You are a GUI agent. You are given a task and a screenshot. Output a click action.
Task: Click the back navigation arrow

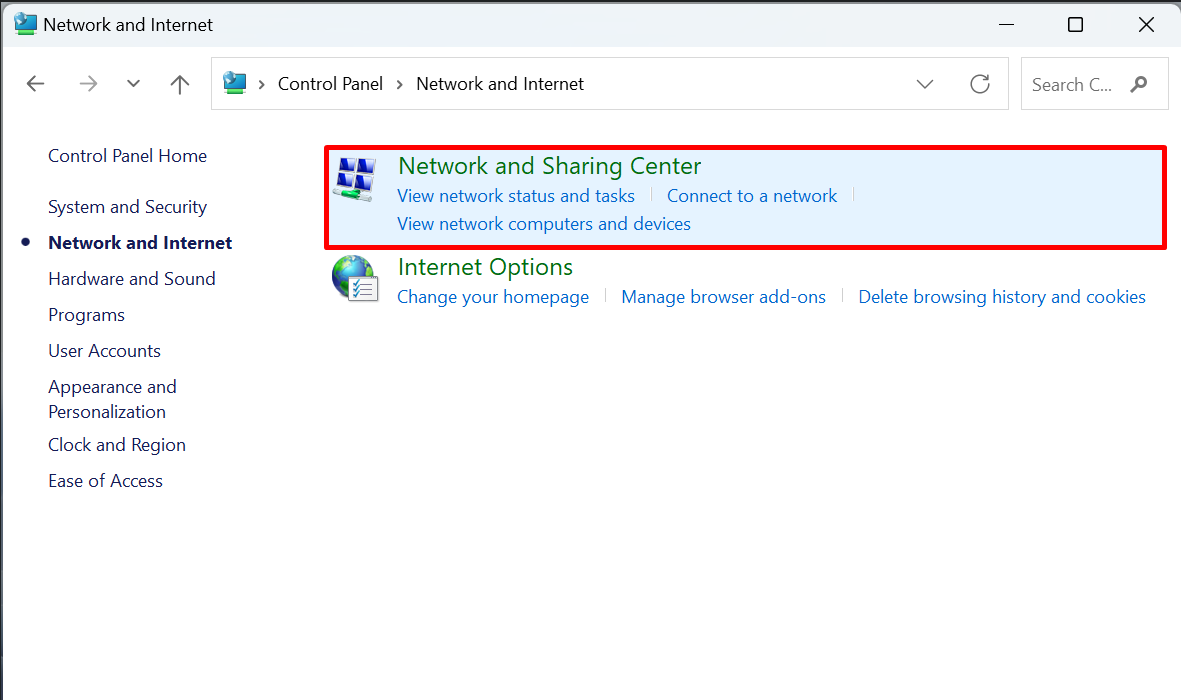(35, 84)
